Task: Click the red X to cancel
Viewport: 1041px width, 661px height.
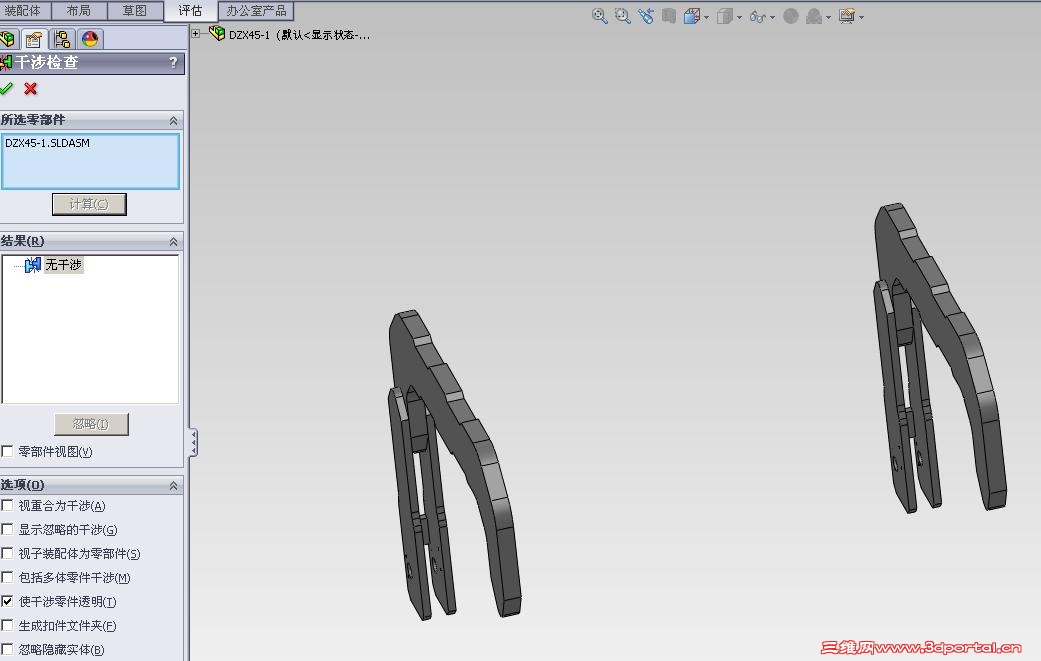Action: [31, 88]
